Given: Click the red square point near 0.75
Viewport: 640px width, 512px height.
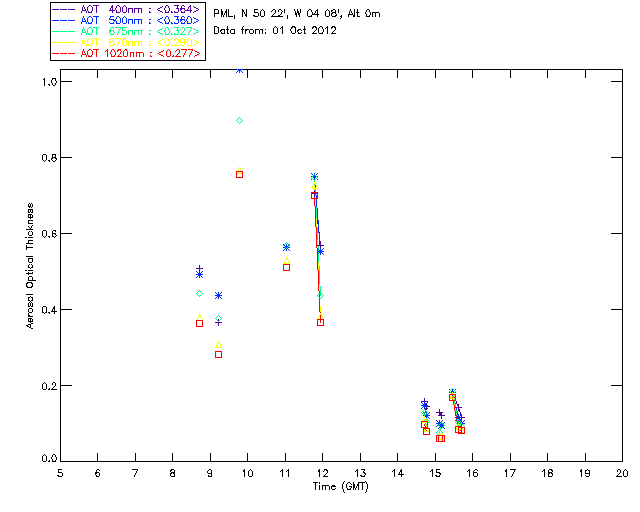Looking at the screenshot, I should (240, 175).
